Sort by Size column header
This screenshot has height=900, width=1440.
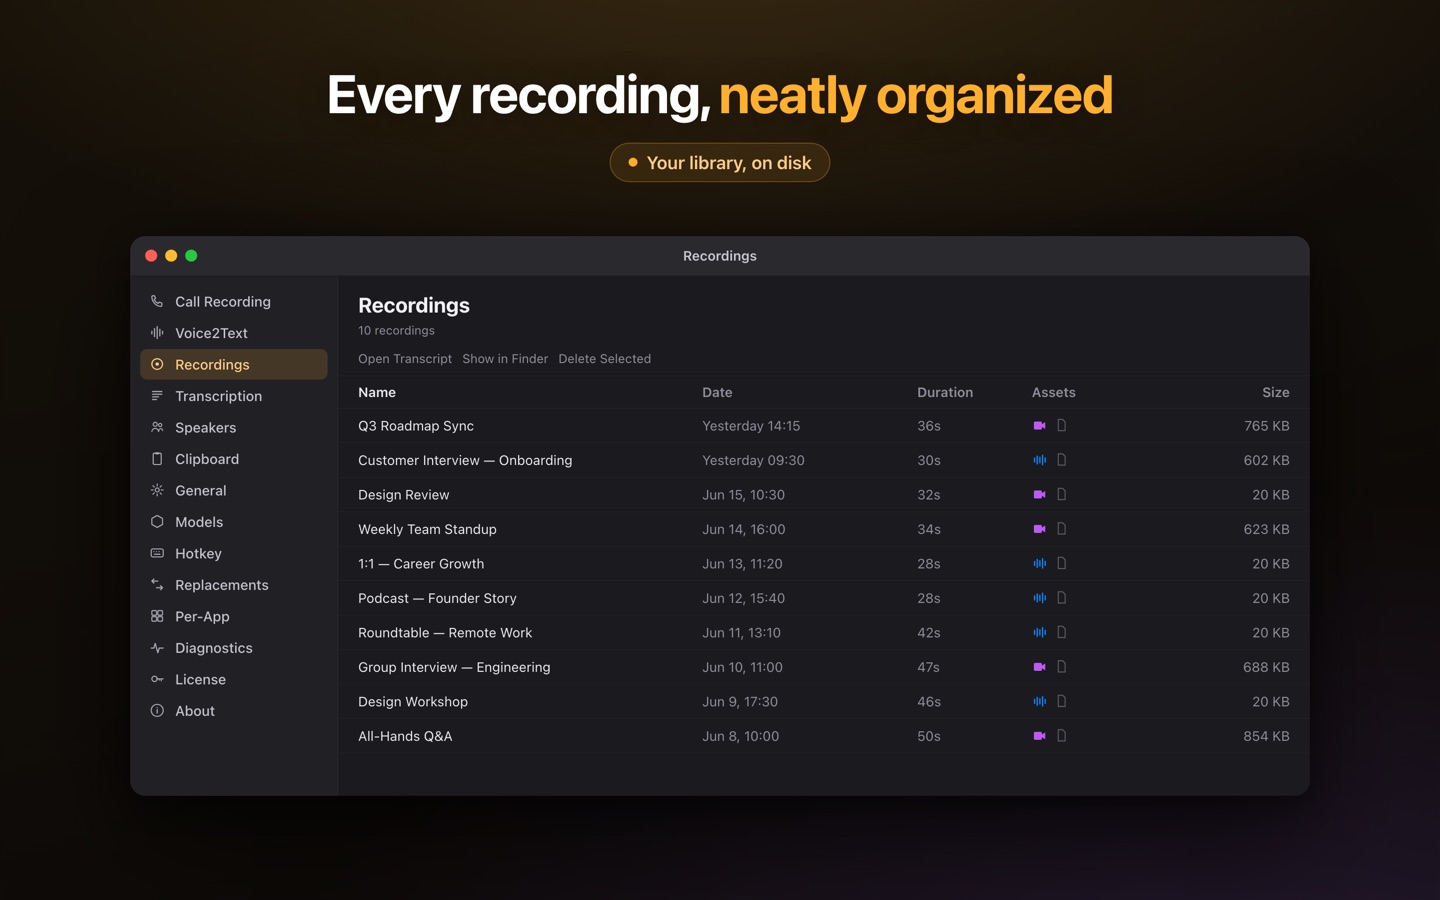click(x=1275, y=392)
